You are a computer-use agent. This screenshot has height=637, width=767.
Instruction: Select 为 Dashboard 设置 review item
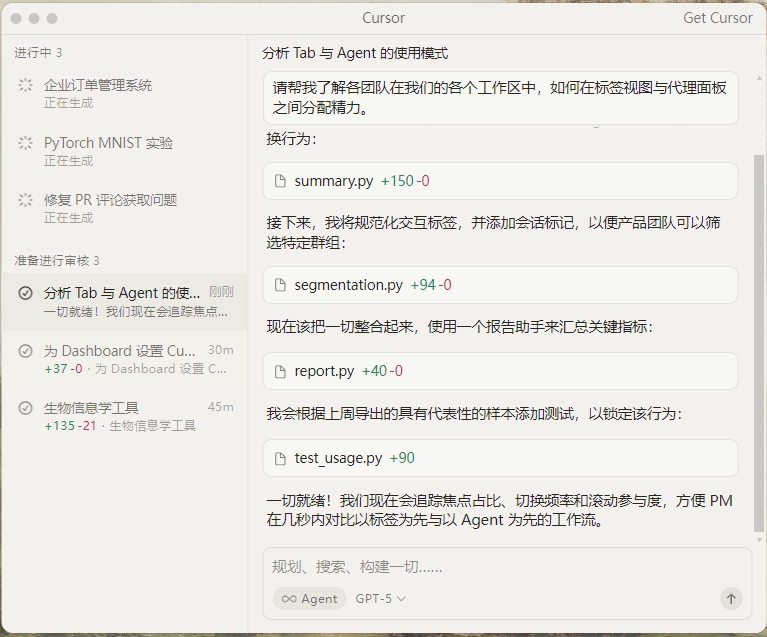pyautogui.click(x=125, y=359)
